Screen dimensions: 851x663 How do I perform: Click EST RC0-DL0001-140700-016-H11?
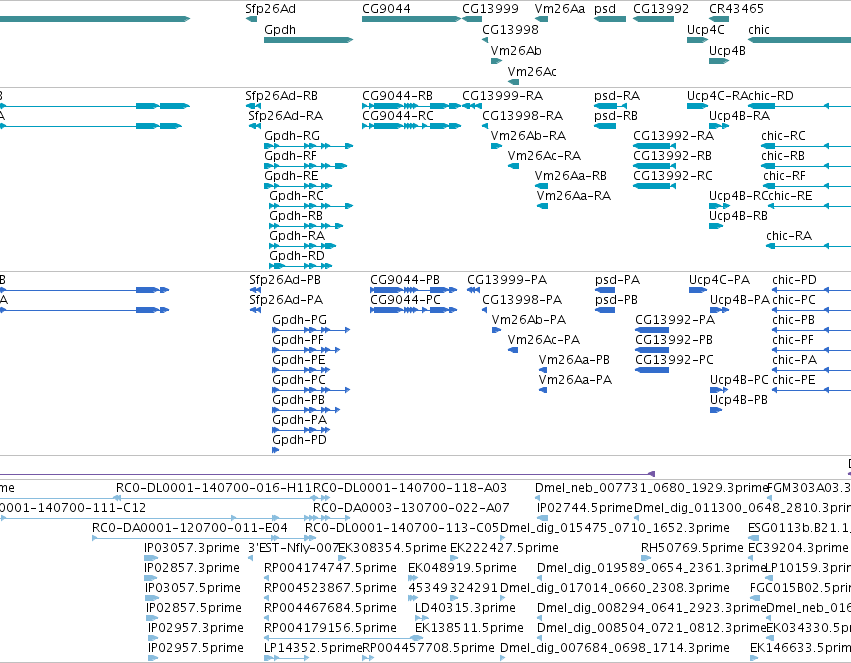[214, 488]
